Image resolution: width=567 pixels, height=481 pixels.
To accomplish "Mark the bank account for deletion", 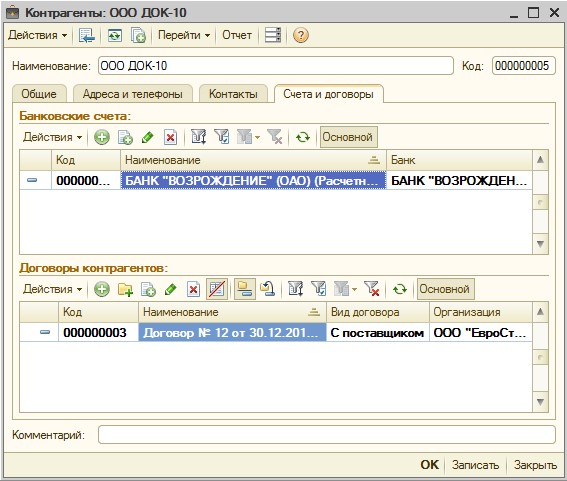I will pos(170,137).
